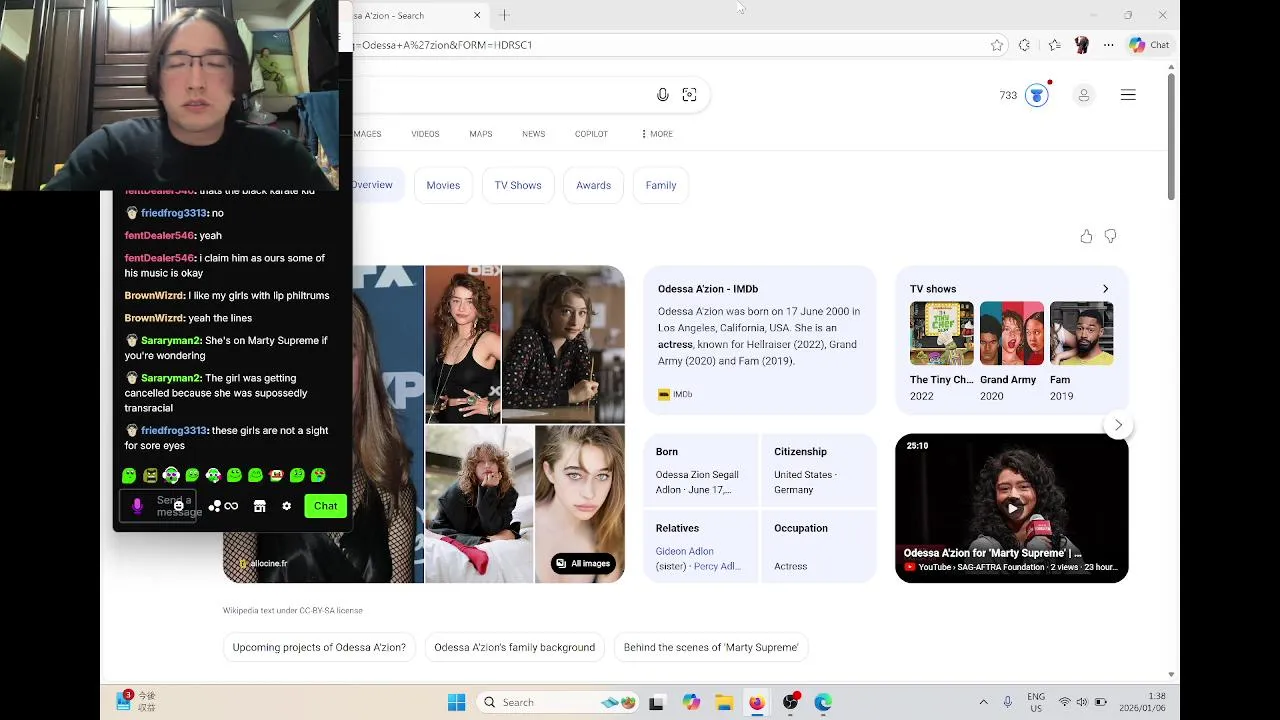
Task: Open the visual search camera icon
Action: point(689,95)
